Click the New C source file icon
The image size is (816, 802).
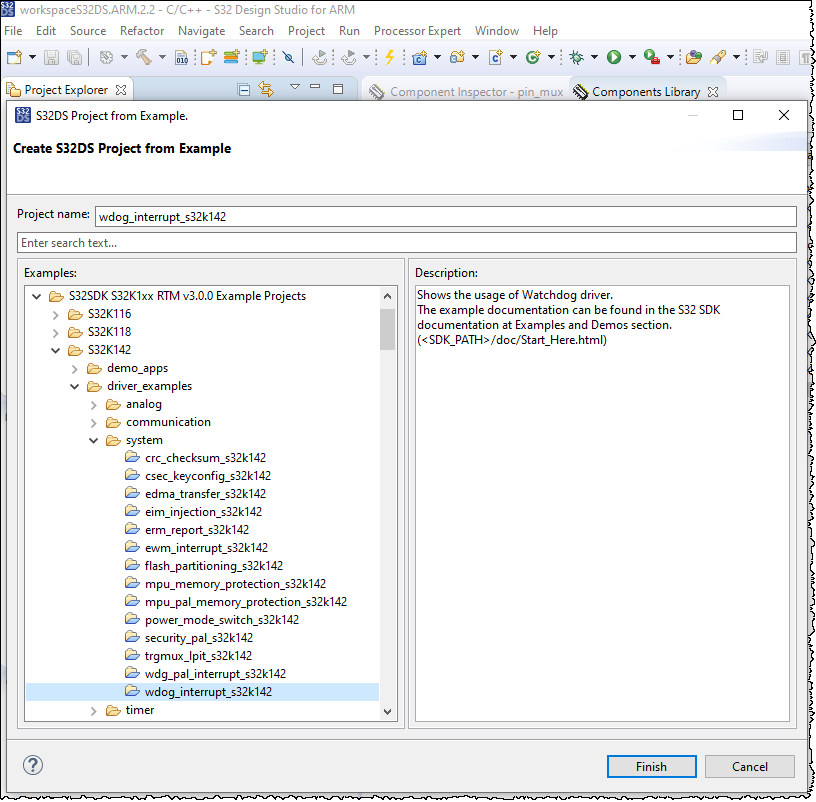495,57
